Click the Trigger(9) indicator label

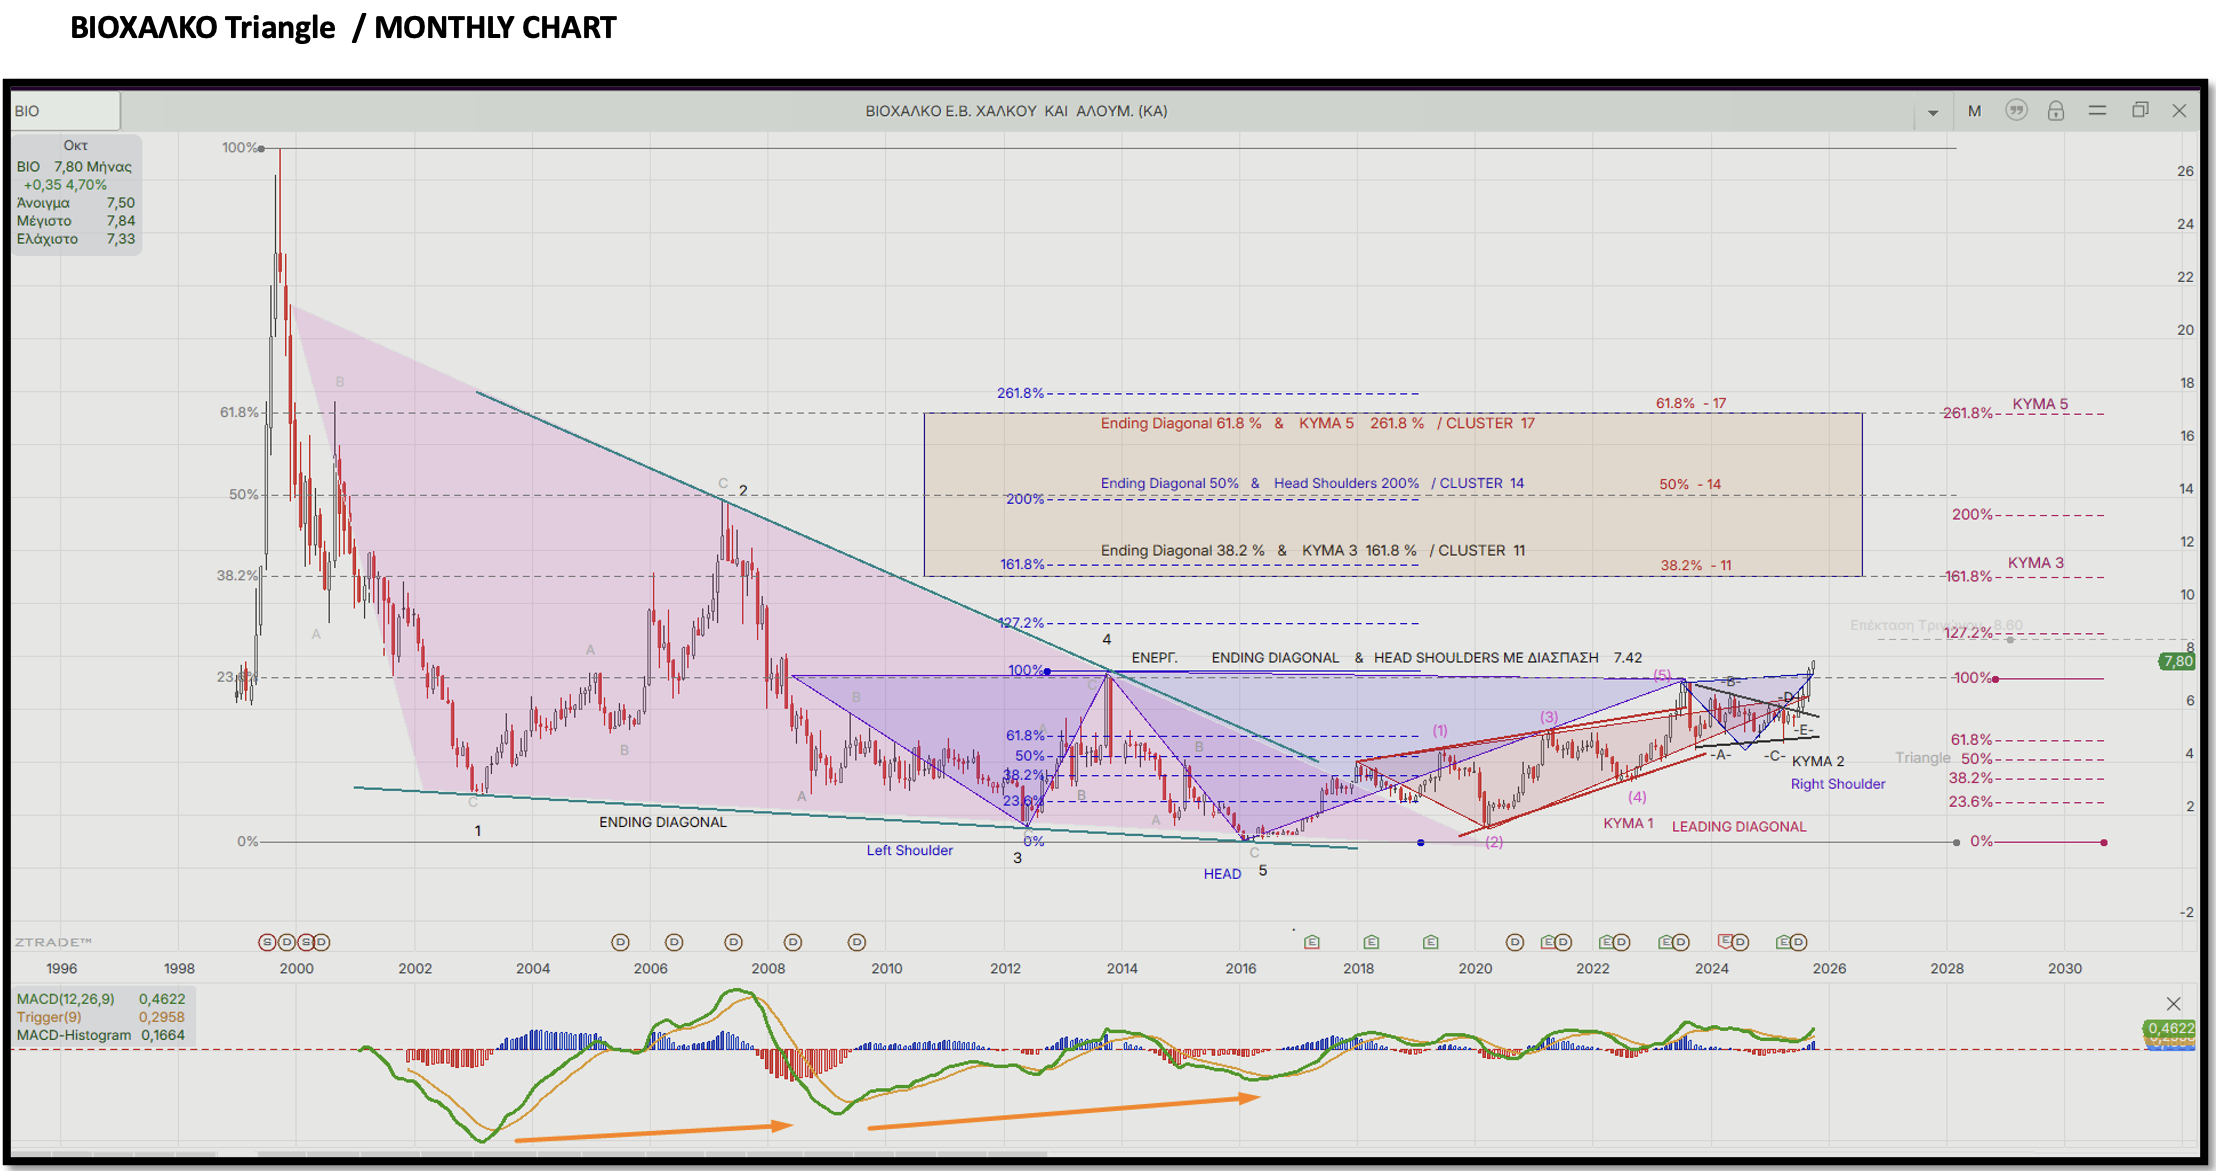click(49, 1017)
